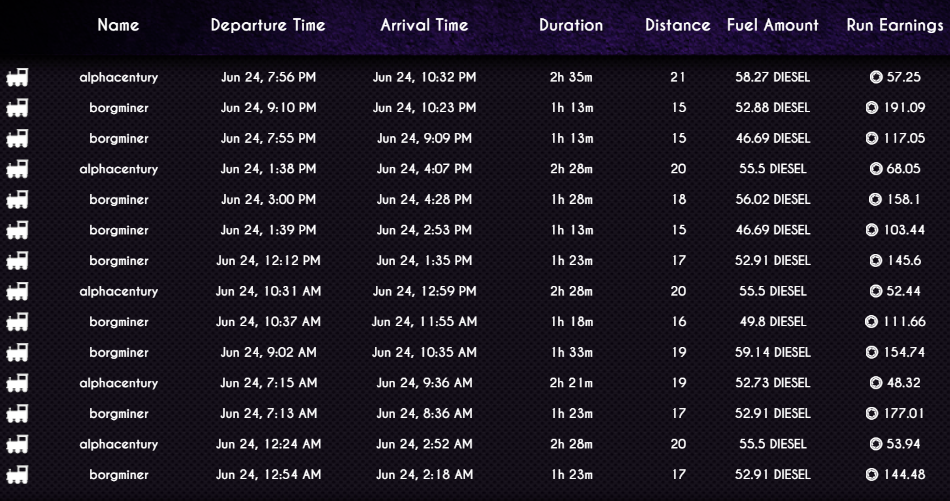Click the Fuel Amount column header
The image size is (950, 501).
772,25
